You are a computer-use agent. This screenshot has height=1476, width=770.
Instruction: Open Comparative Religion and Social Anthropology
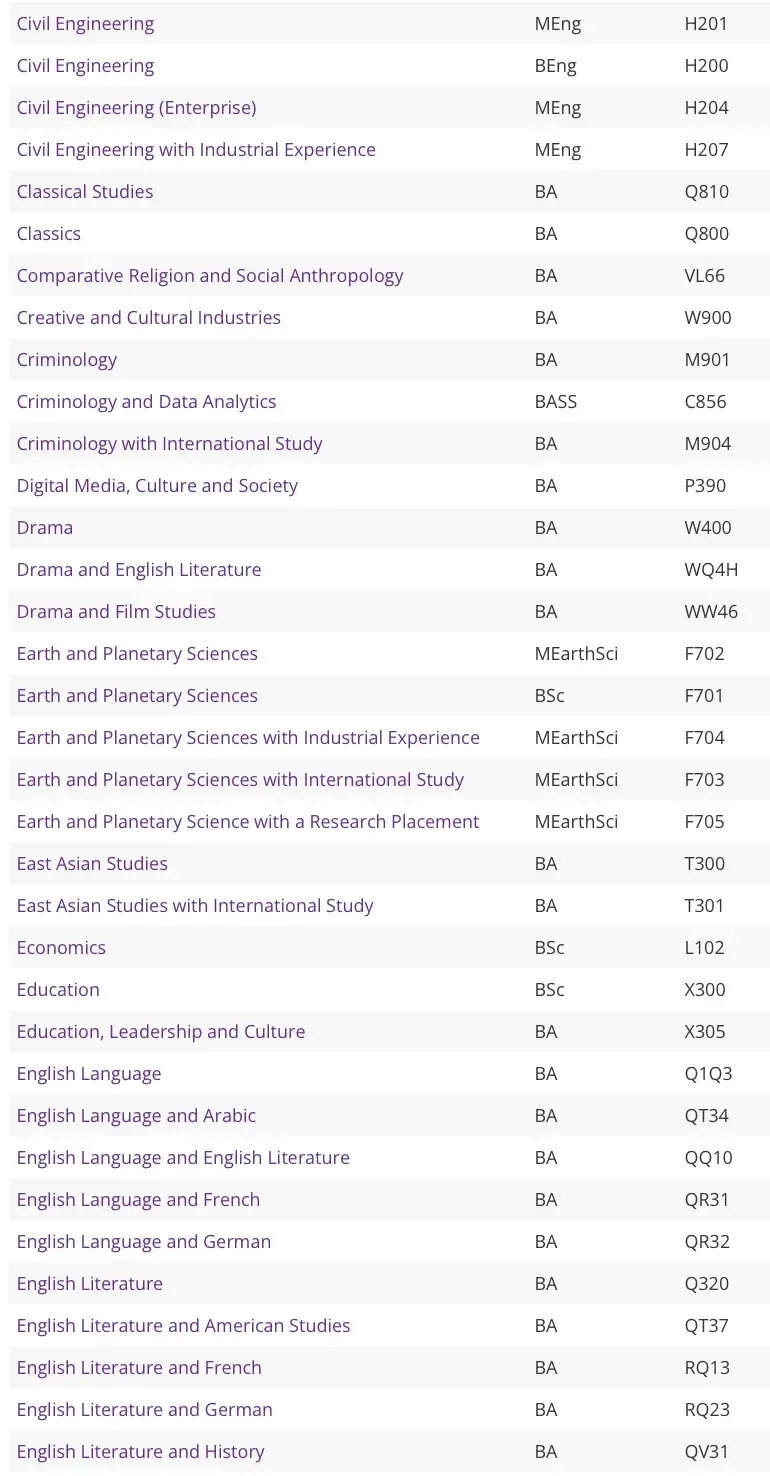pos(210,276)
